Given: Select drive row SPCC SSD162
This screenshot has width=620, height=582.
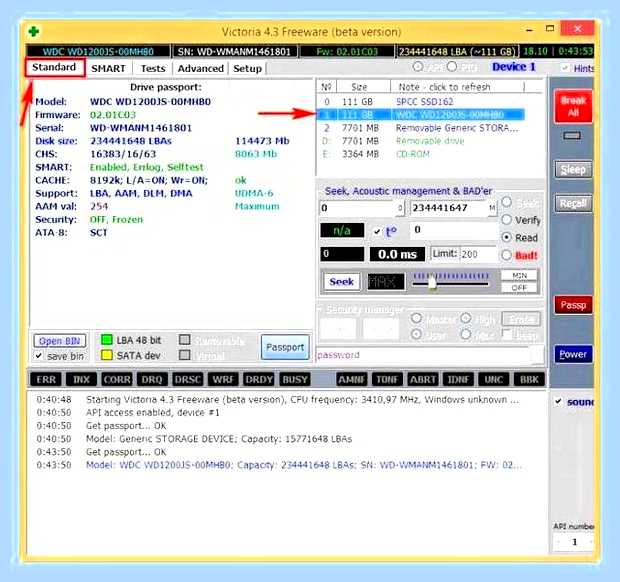Looking at the screenshot, I should (x=421, y=102).
